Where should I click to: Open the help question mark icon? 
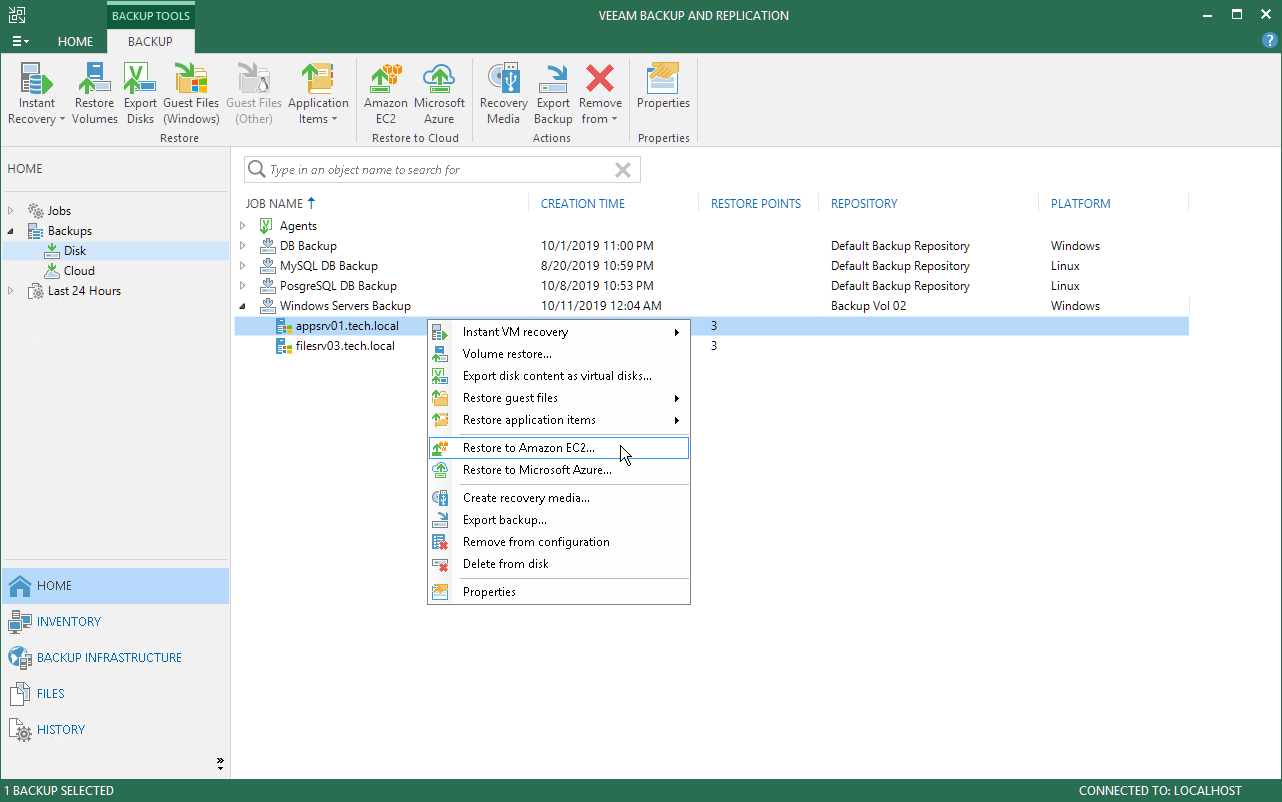[x=1270, y=41]
